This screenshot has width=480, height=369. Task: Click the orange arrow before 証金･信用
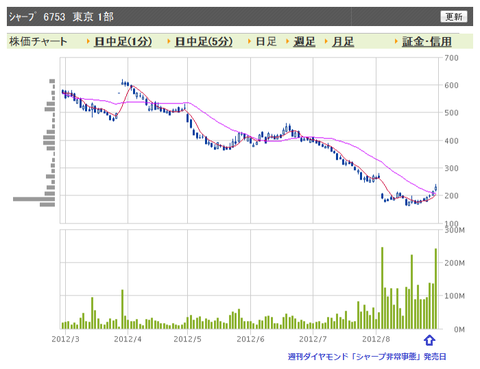click(x=396, y=41)
